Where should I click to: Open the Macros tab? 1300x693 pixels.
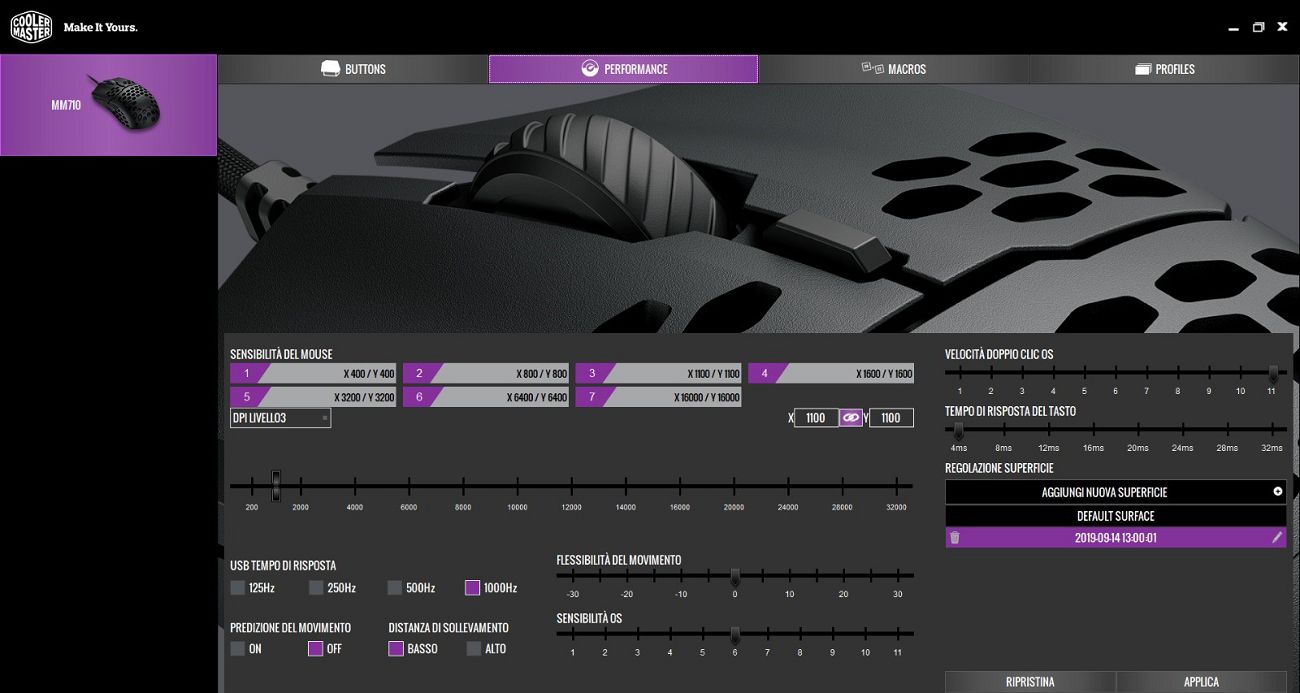click(x=894, y=69)
